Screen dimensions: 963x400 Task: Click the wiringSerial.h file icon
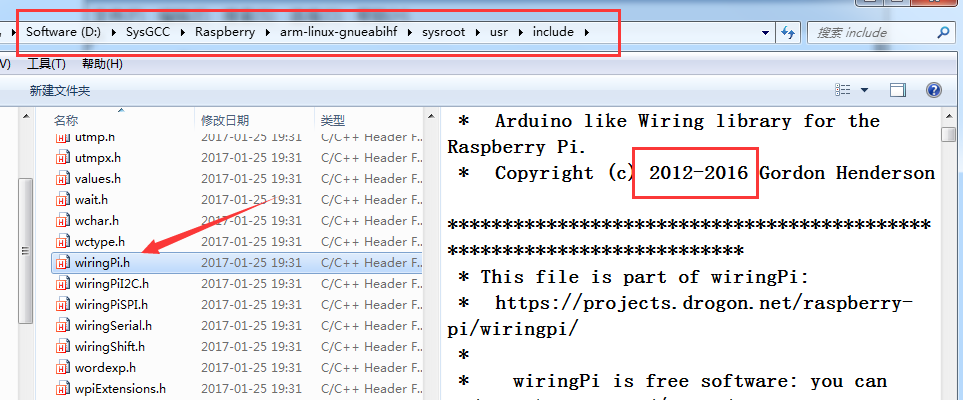click(62, 326)
